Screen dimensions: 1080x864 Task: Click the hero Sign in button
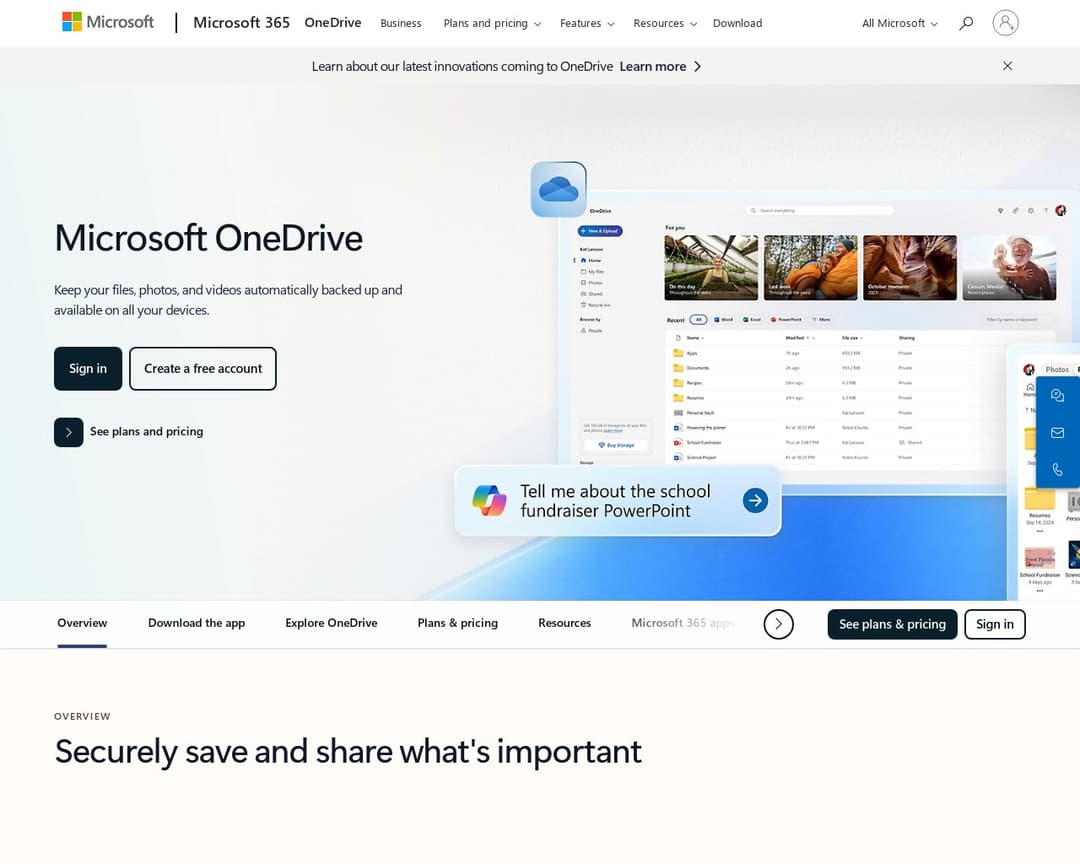tap(88, 369)
